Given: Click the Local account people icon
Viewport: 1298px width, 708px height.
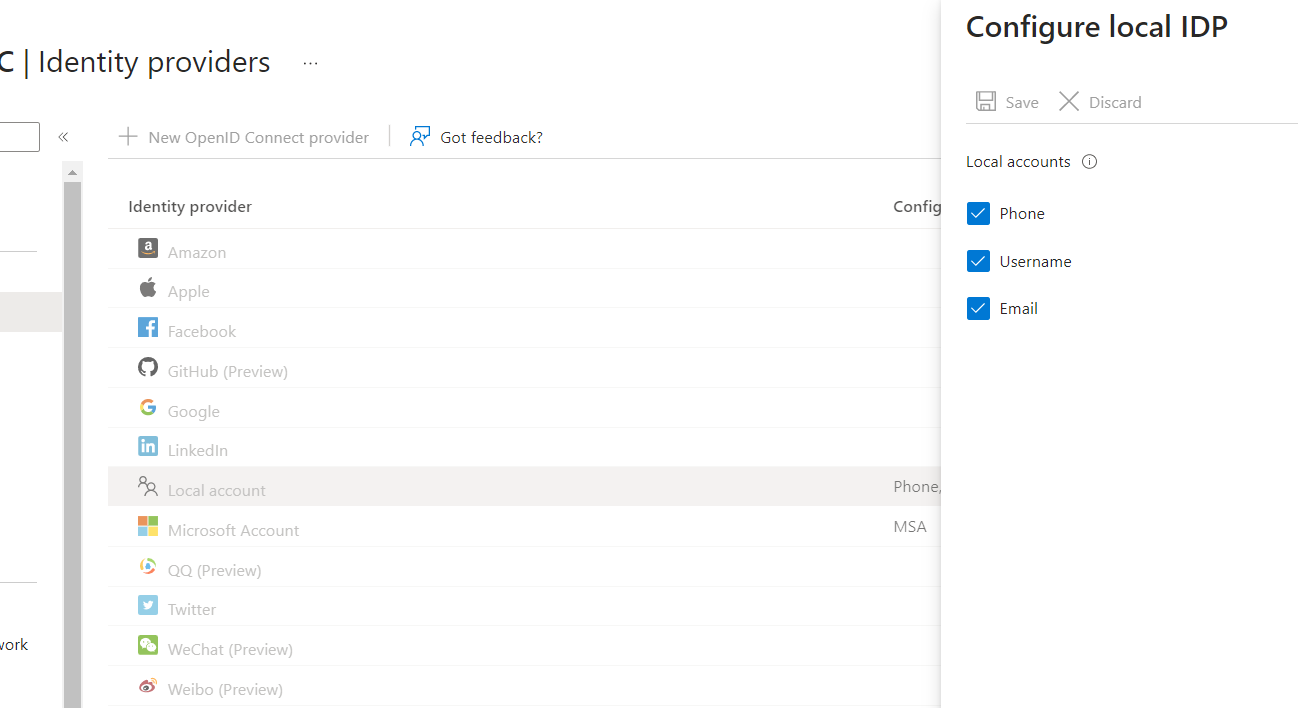Looking at the screenshot, I should point(148,487).
